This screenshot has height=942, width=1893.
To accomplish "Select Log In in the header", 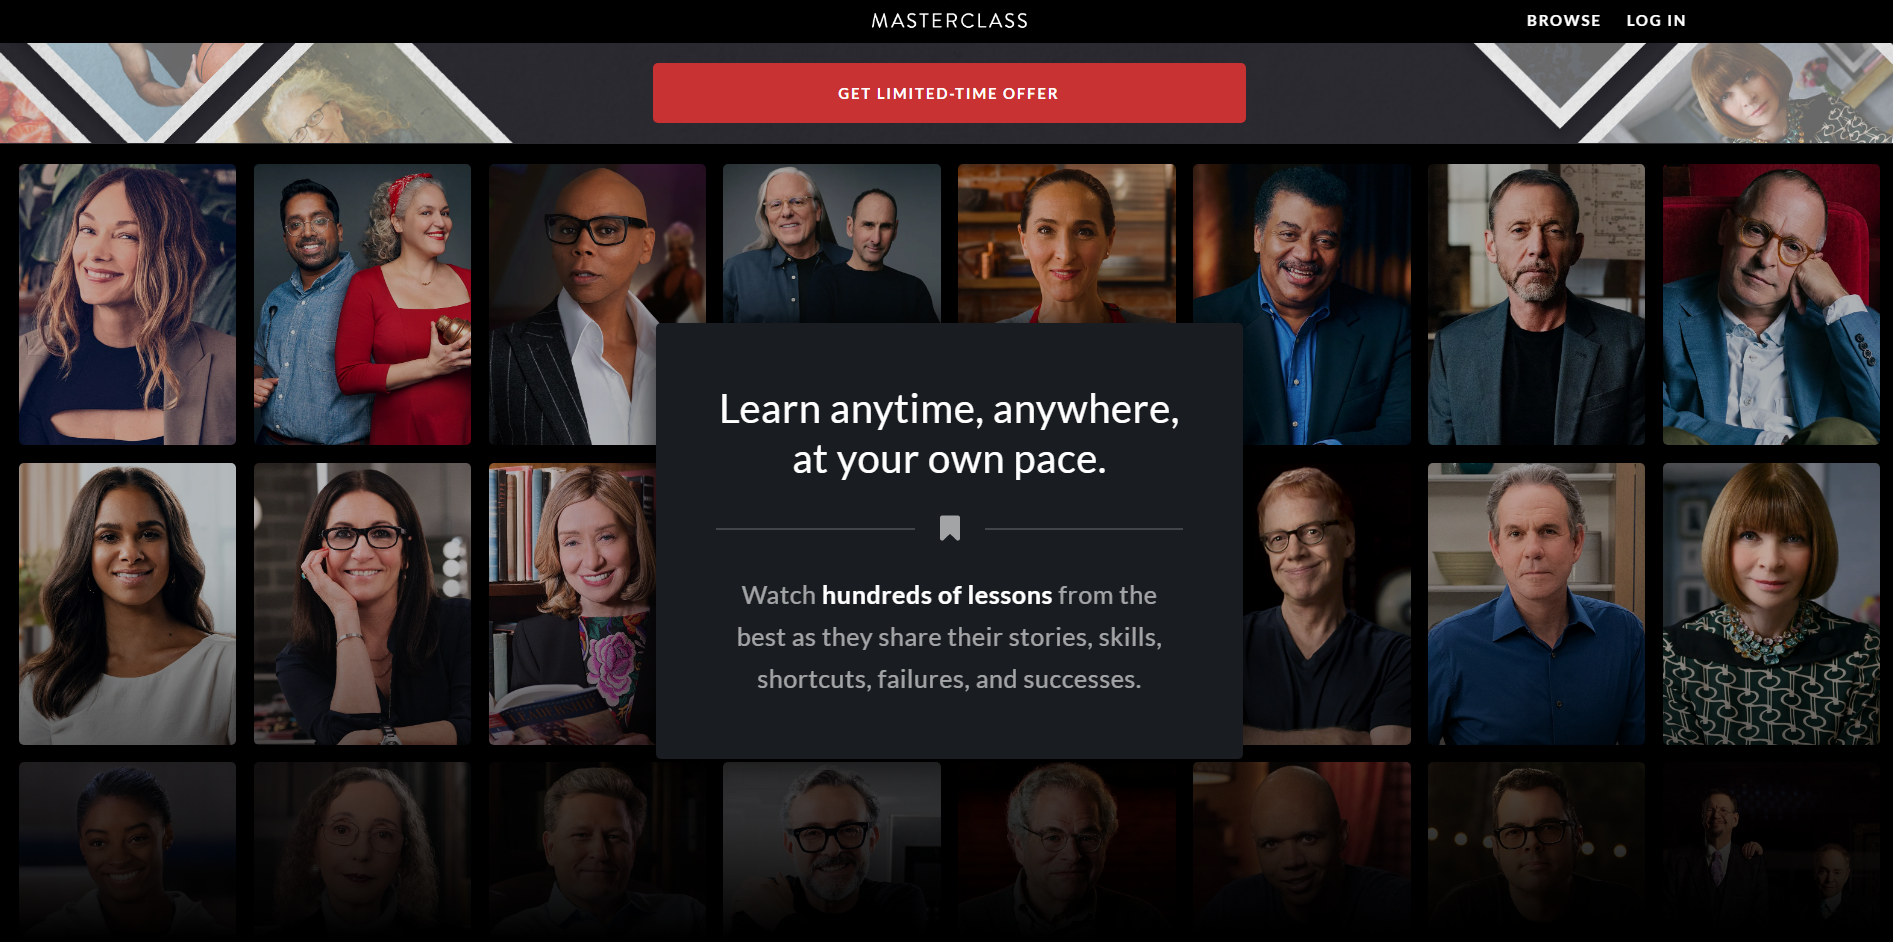I will 1656,20.
